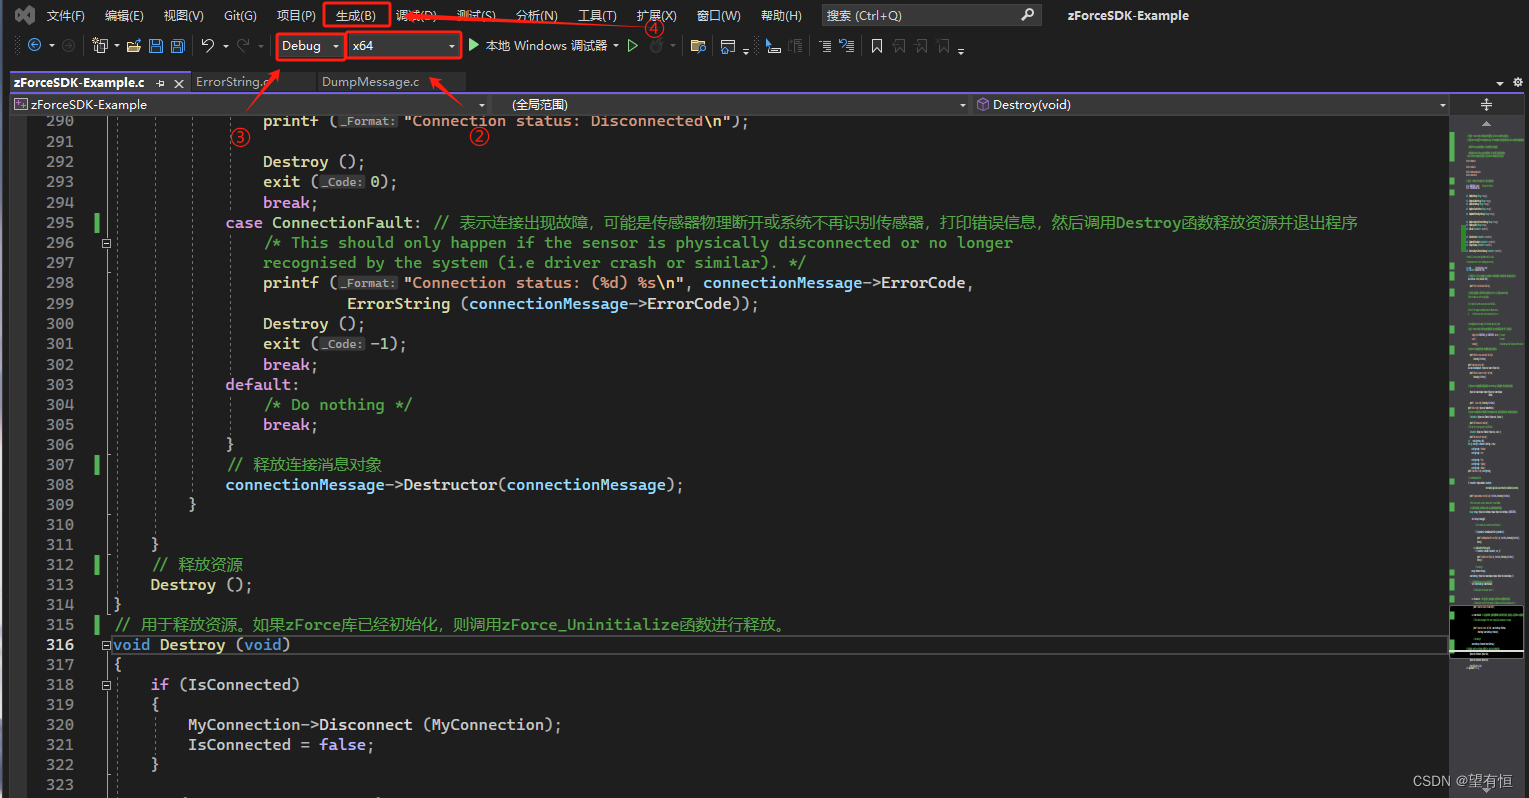Image resolution: width=1529 pixels, height=798 pixels.
Task: Click the scrollbar up arrow above minimap
Action: pos(1486,123)
